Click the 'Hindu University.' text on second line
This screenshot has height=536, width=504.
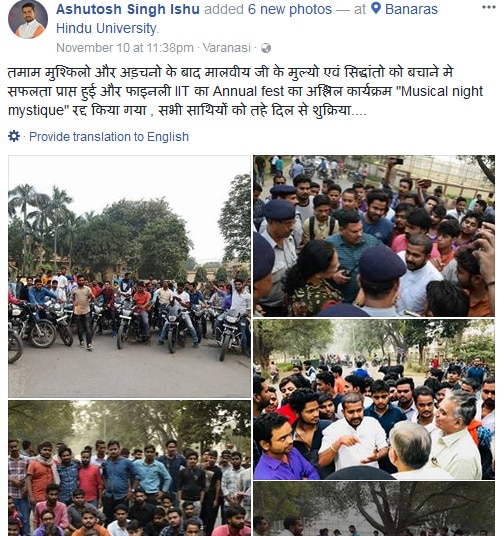[107, 28]
